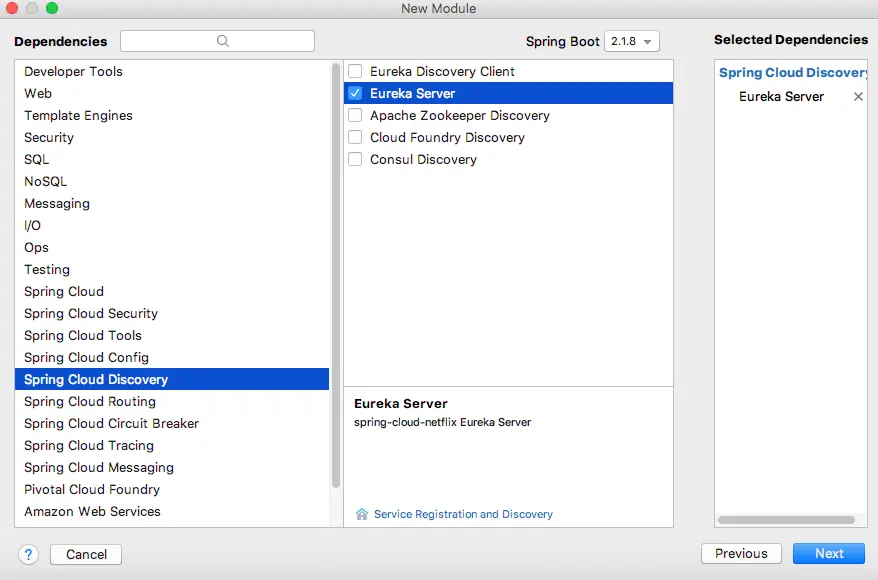Choose Spring Cloud Circuit Breaker category
This screenshot has height=580, width=878.
click(172, 423)
